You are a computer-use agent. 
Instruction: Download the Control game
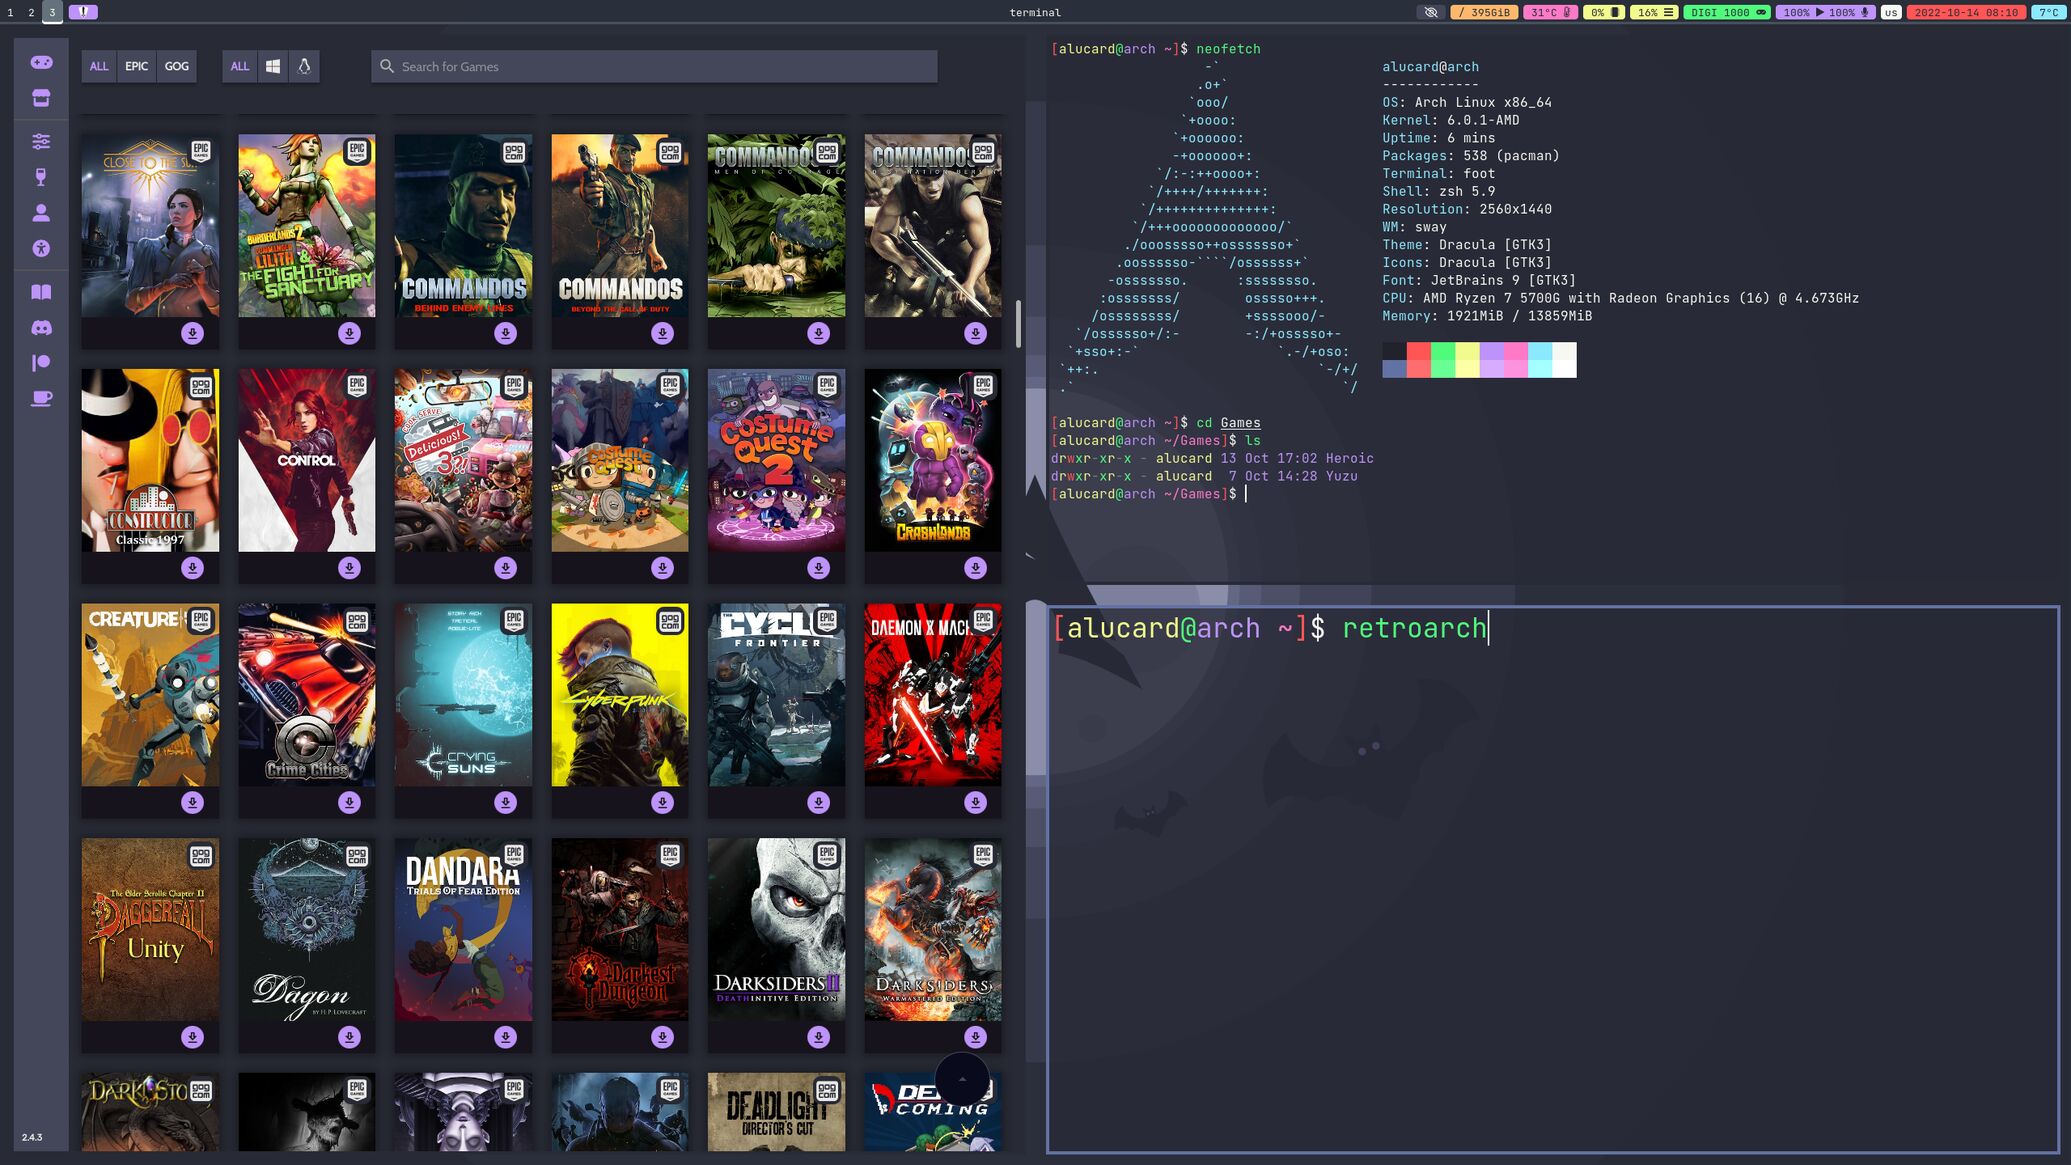[x=349, y=568]
